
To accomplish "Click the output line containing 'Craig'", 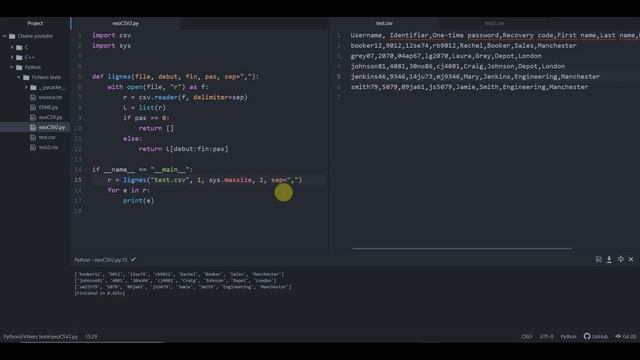I will [x=175, y=281].
